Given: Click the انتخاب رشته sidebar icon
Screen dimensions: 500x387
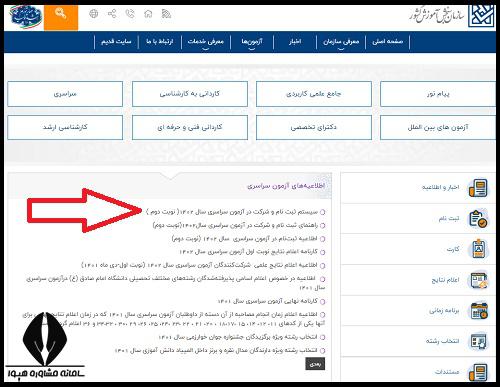Looking at the screenshot, I should [x=478, y=341].
